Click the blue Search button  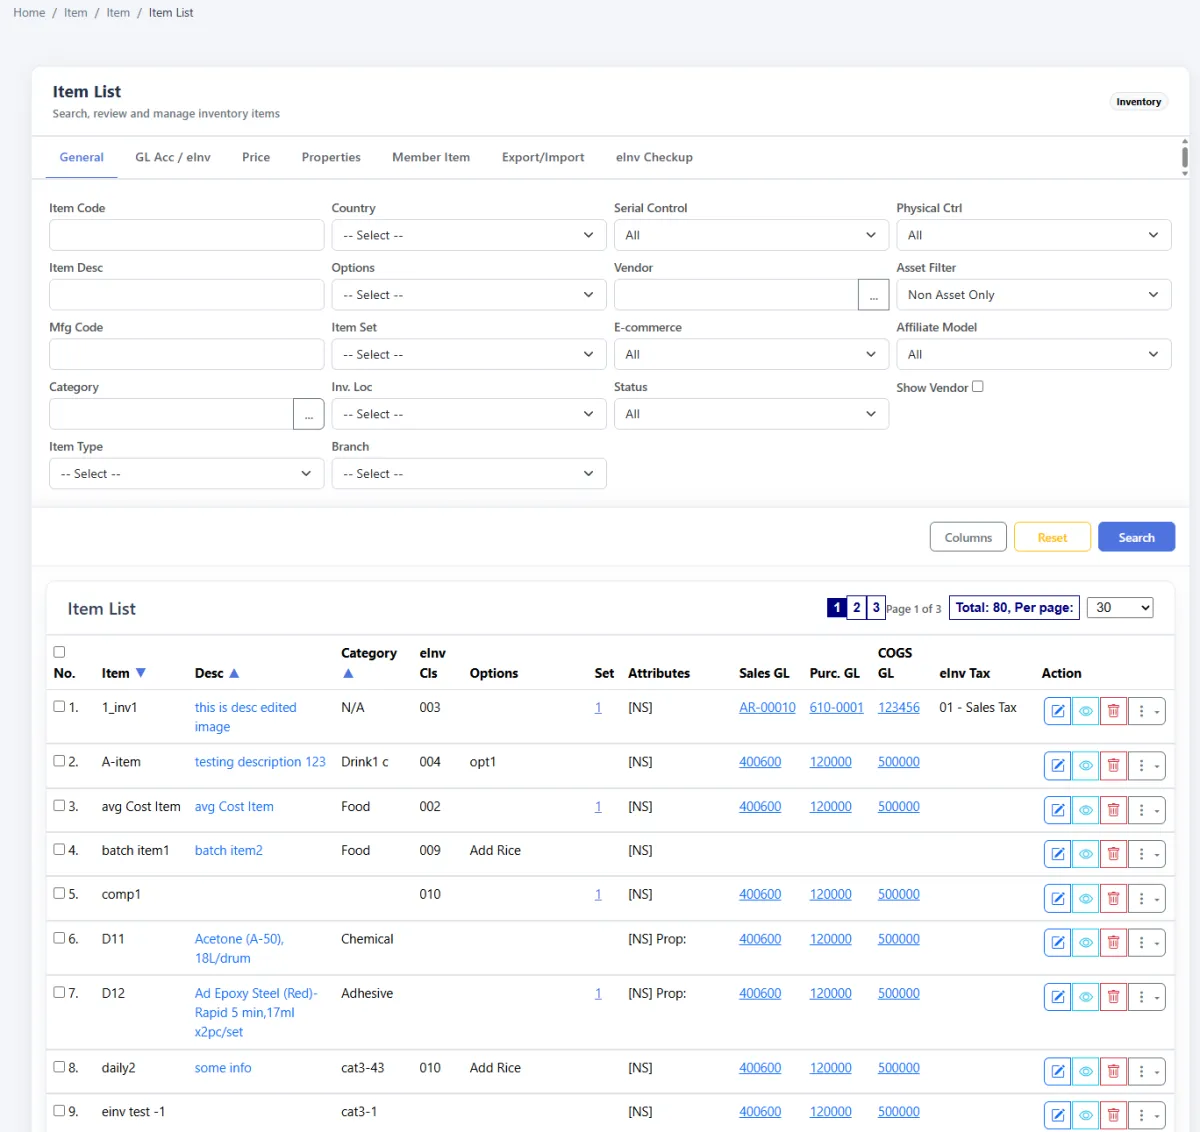(1136, 537)
